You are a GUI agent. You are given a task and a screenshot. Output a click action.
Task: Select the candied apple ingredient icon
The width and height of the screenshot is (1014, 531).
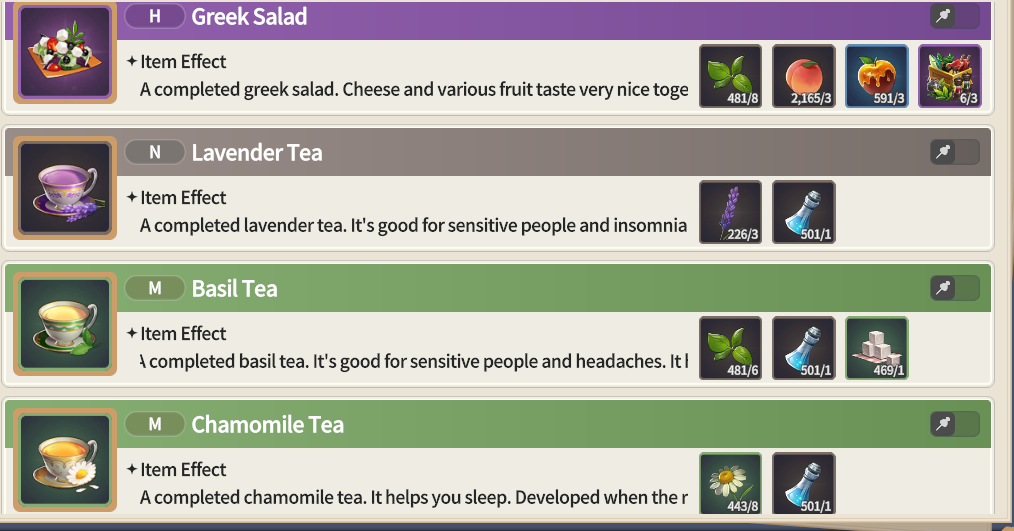(x=876, y=76)
